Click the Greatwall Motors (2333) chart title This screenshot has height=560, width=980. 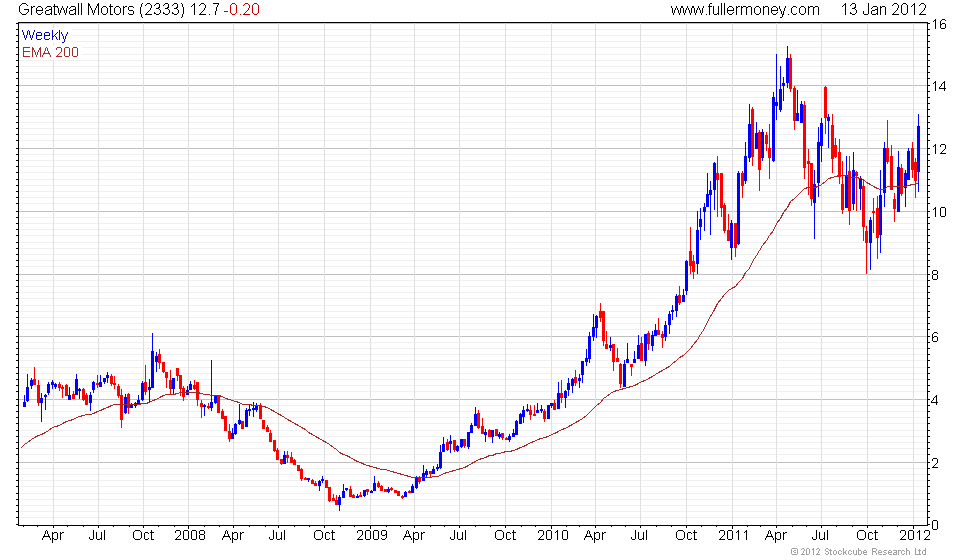[x=102, y=10]
